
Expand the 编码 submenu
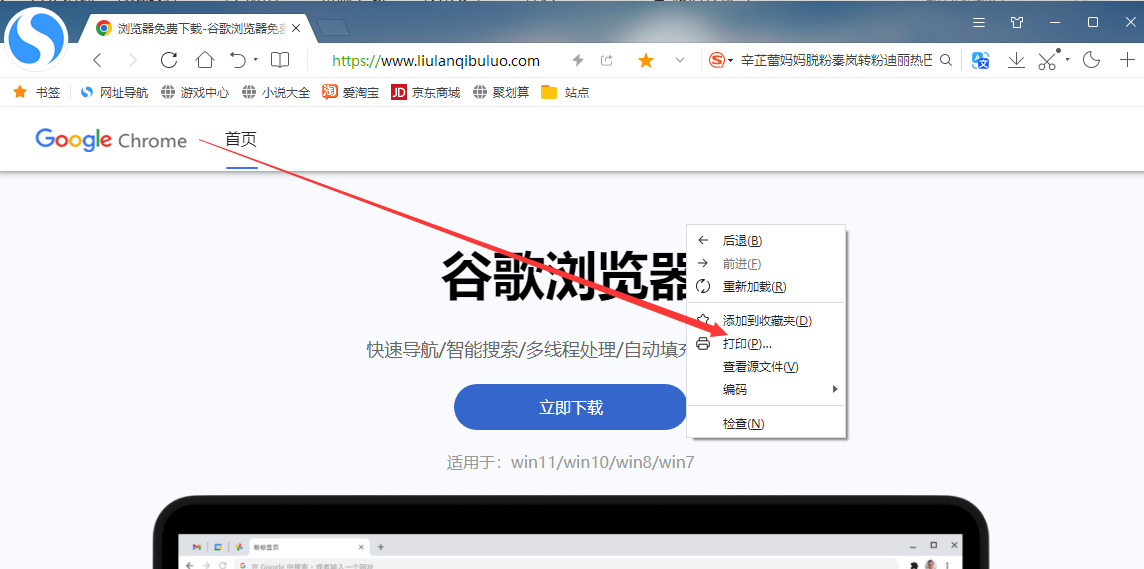766,390
